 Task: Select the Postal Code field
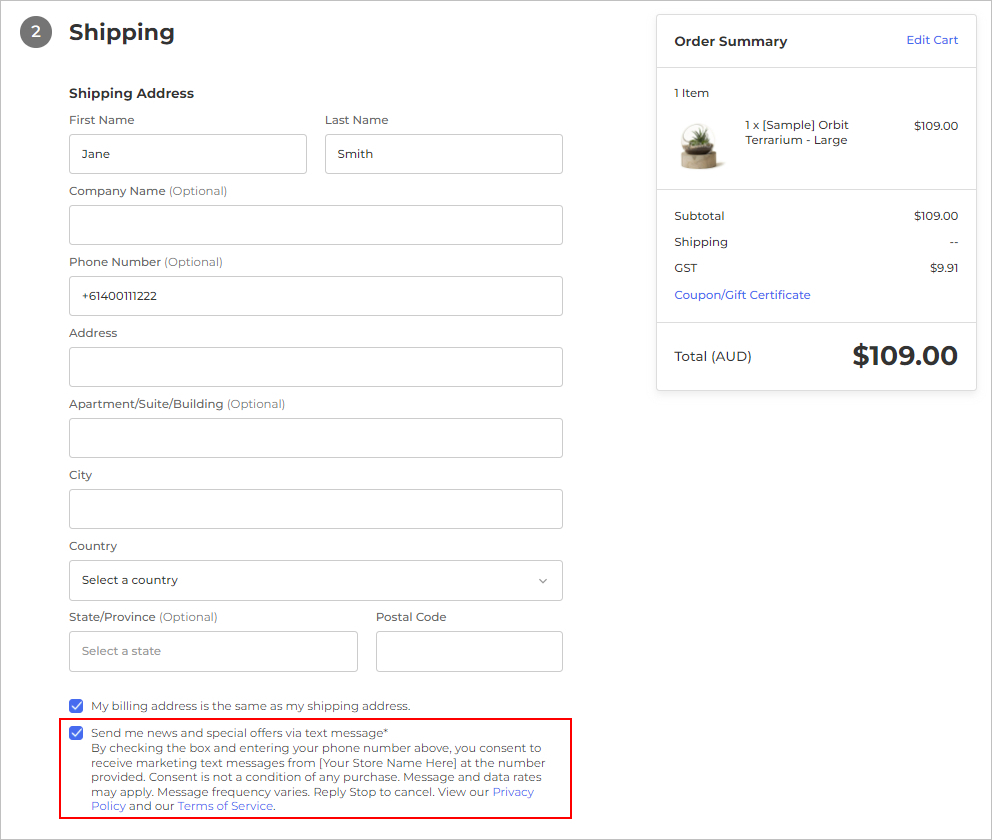(469, 651)
